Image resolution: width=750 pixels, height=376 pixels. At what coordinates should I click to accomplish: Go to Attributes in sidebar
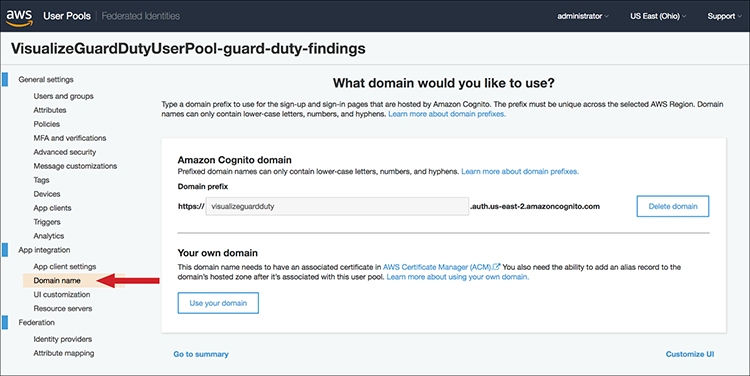point(50,110)
